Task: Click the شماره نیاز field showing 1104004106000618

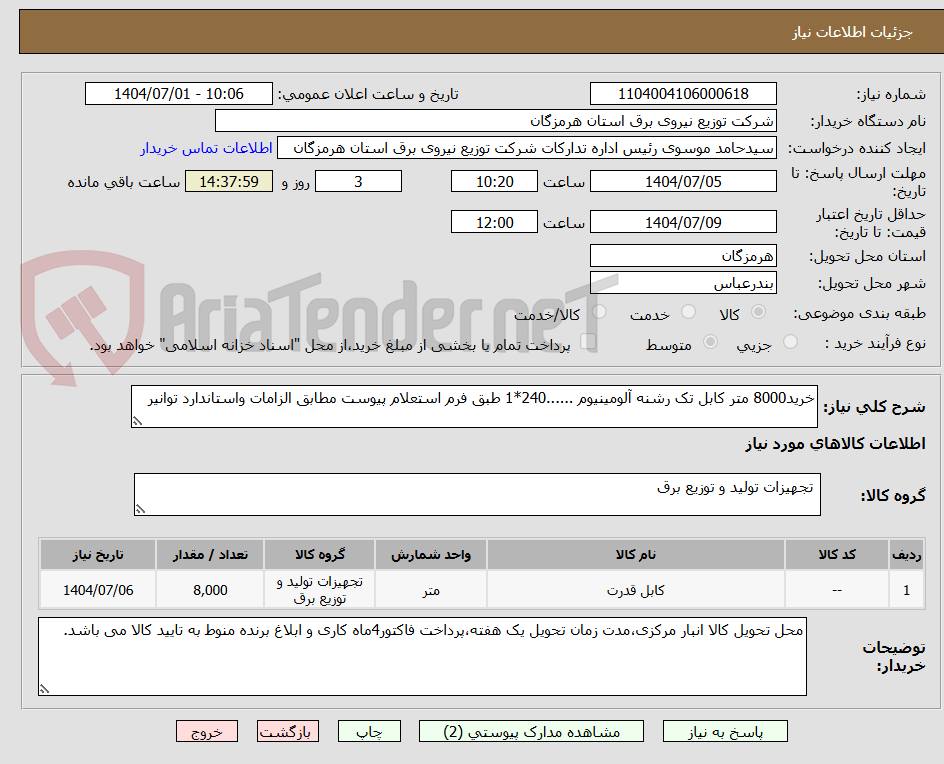Action: pos(683,93)
